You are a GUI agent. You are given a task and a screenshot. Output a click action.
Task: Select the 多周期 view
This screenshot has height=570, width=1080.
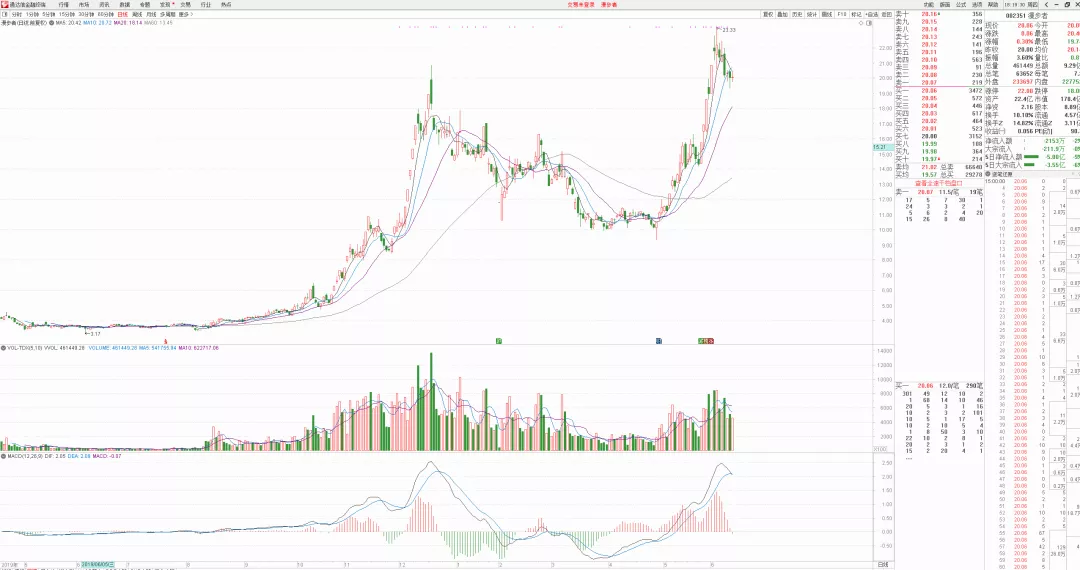[167, 14]
